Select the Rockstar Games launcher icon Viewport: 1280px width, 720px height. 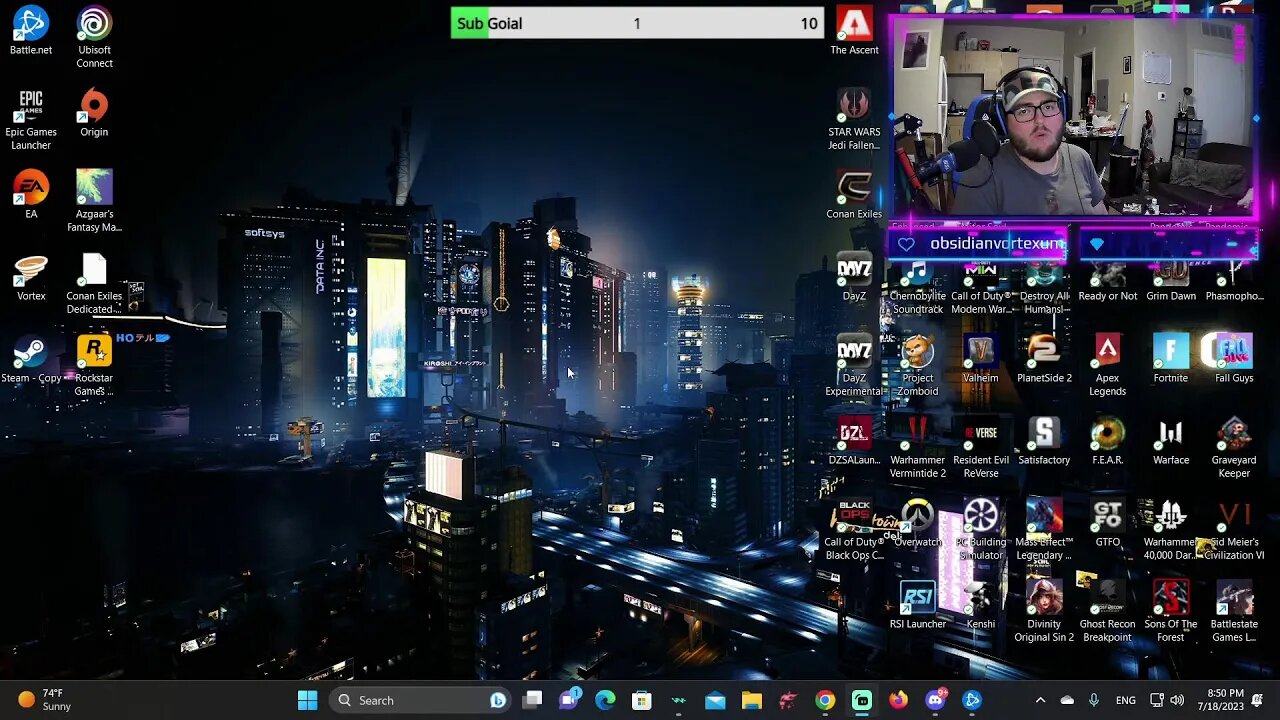[x=94, y=366]
